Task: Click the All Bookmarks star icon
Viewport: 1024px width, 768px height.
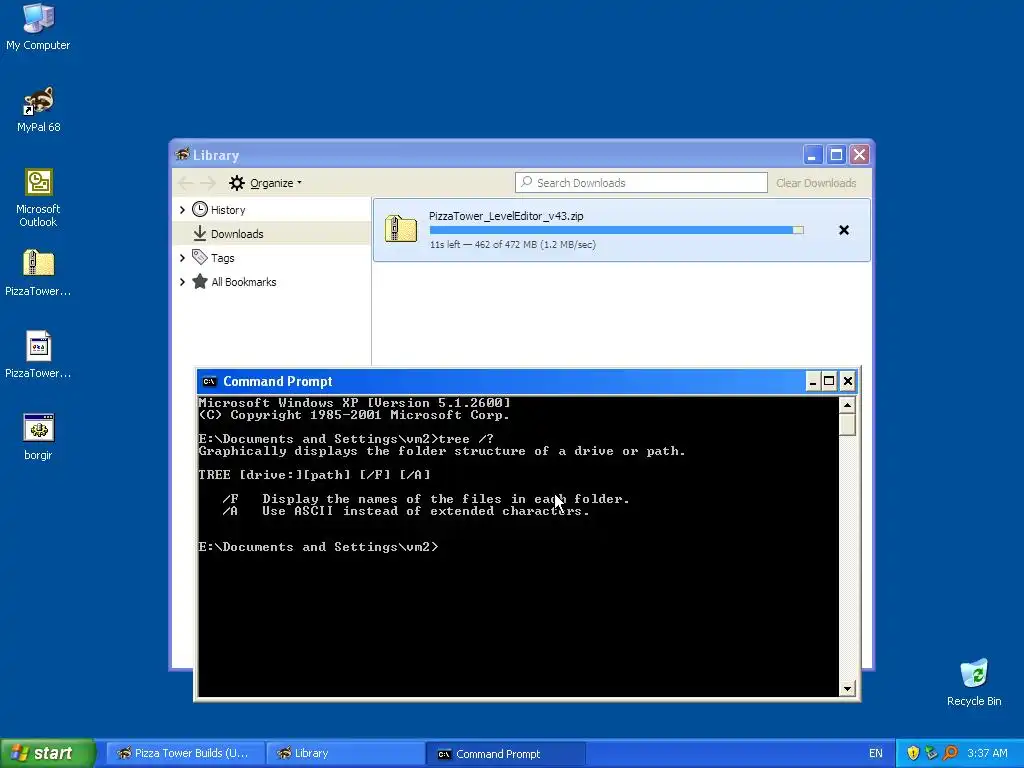Action: coord(200,281)
